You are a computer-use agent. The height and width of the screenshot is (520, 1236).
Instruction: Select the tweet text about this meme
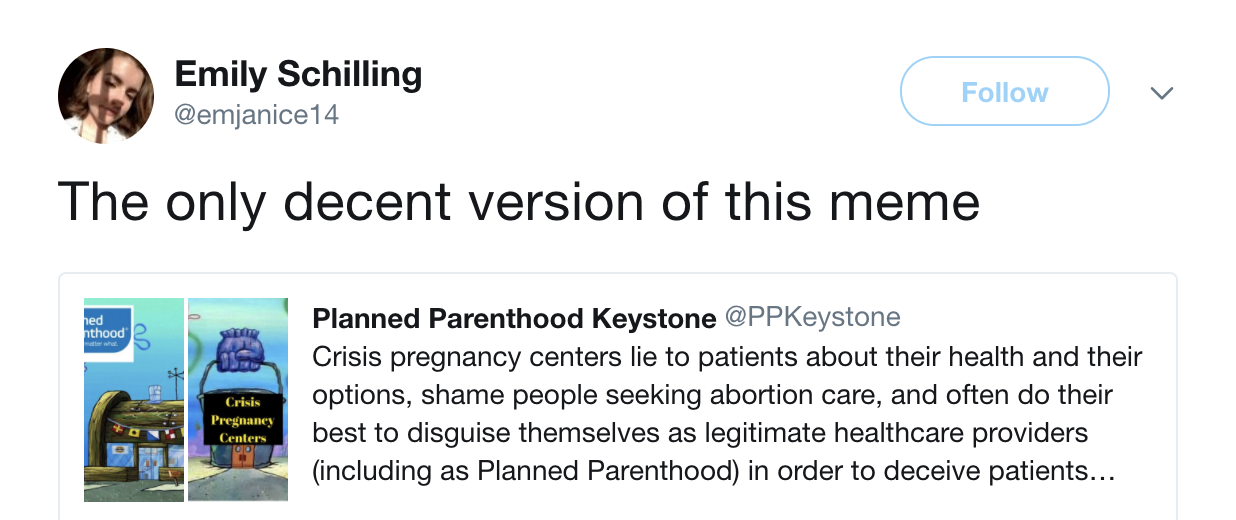click(x=518, y=201)
